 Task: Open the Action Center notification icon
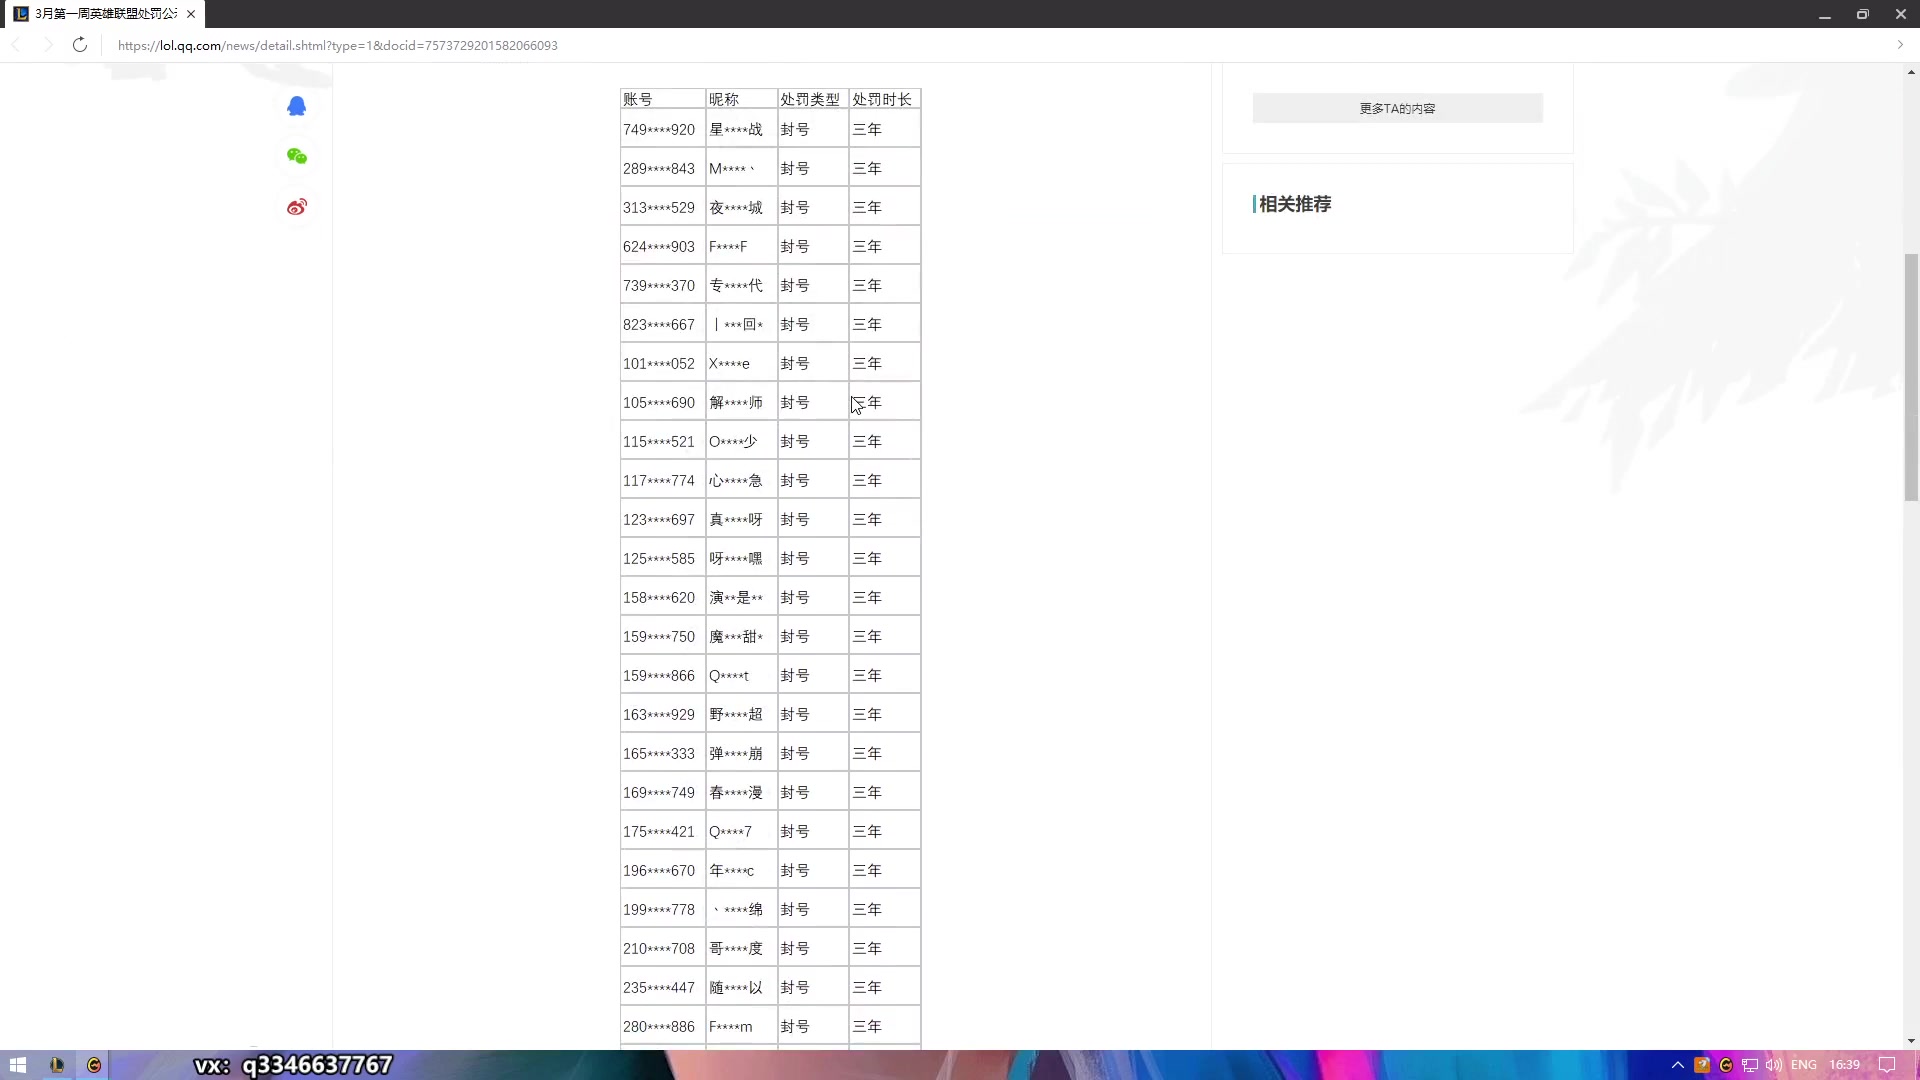1886,1064
